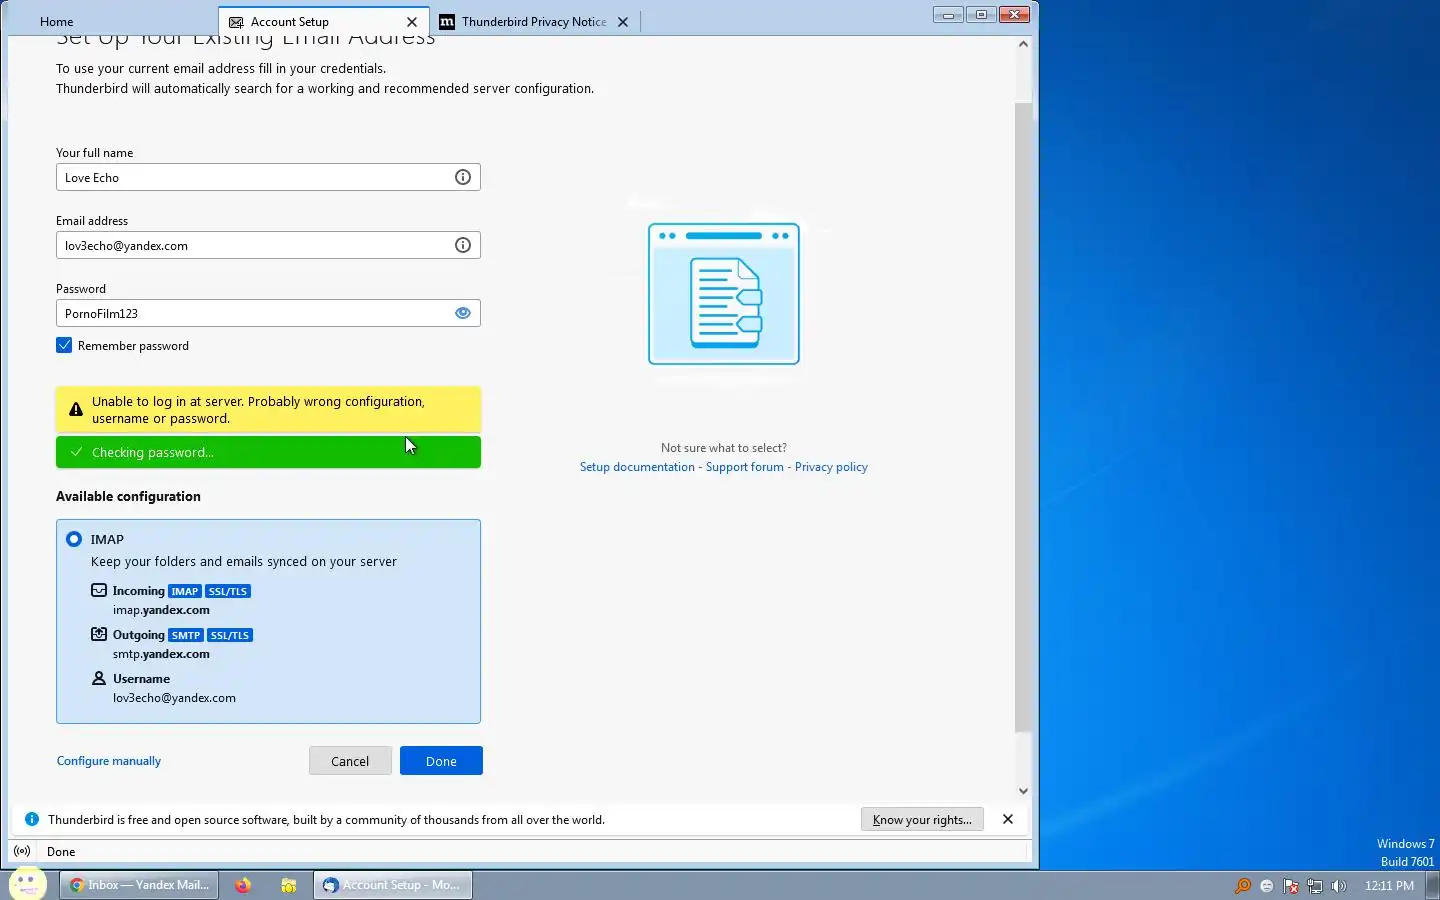Minimize the Thunderbird window
The image size is (1440, 900).
tap(948, 14)
